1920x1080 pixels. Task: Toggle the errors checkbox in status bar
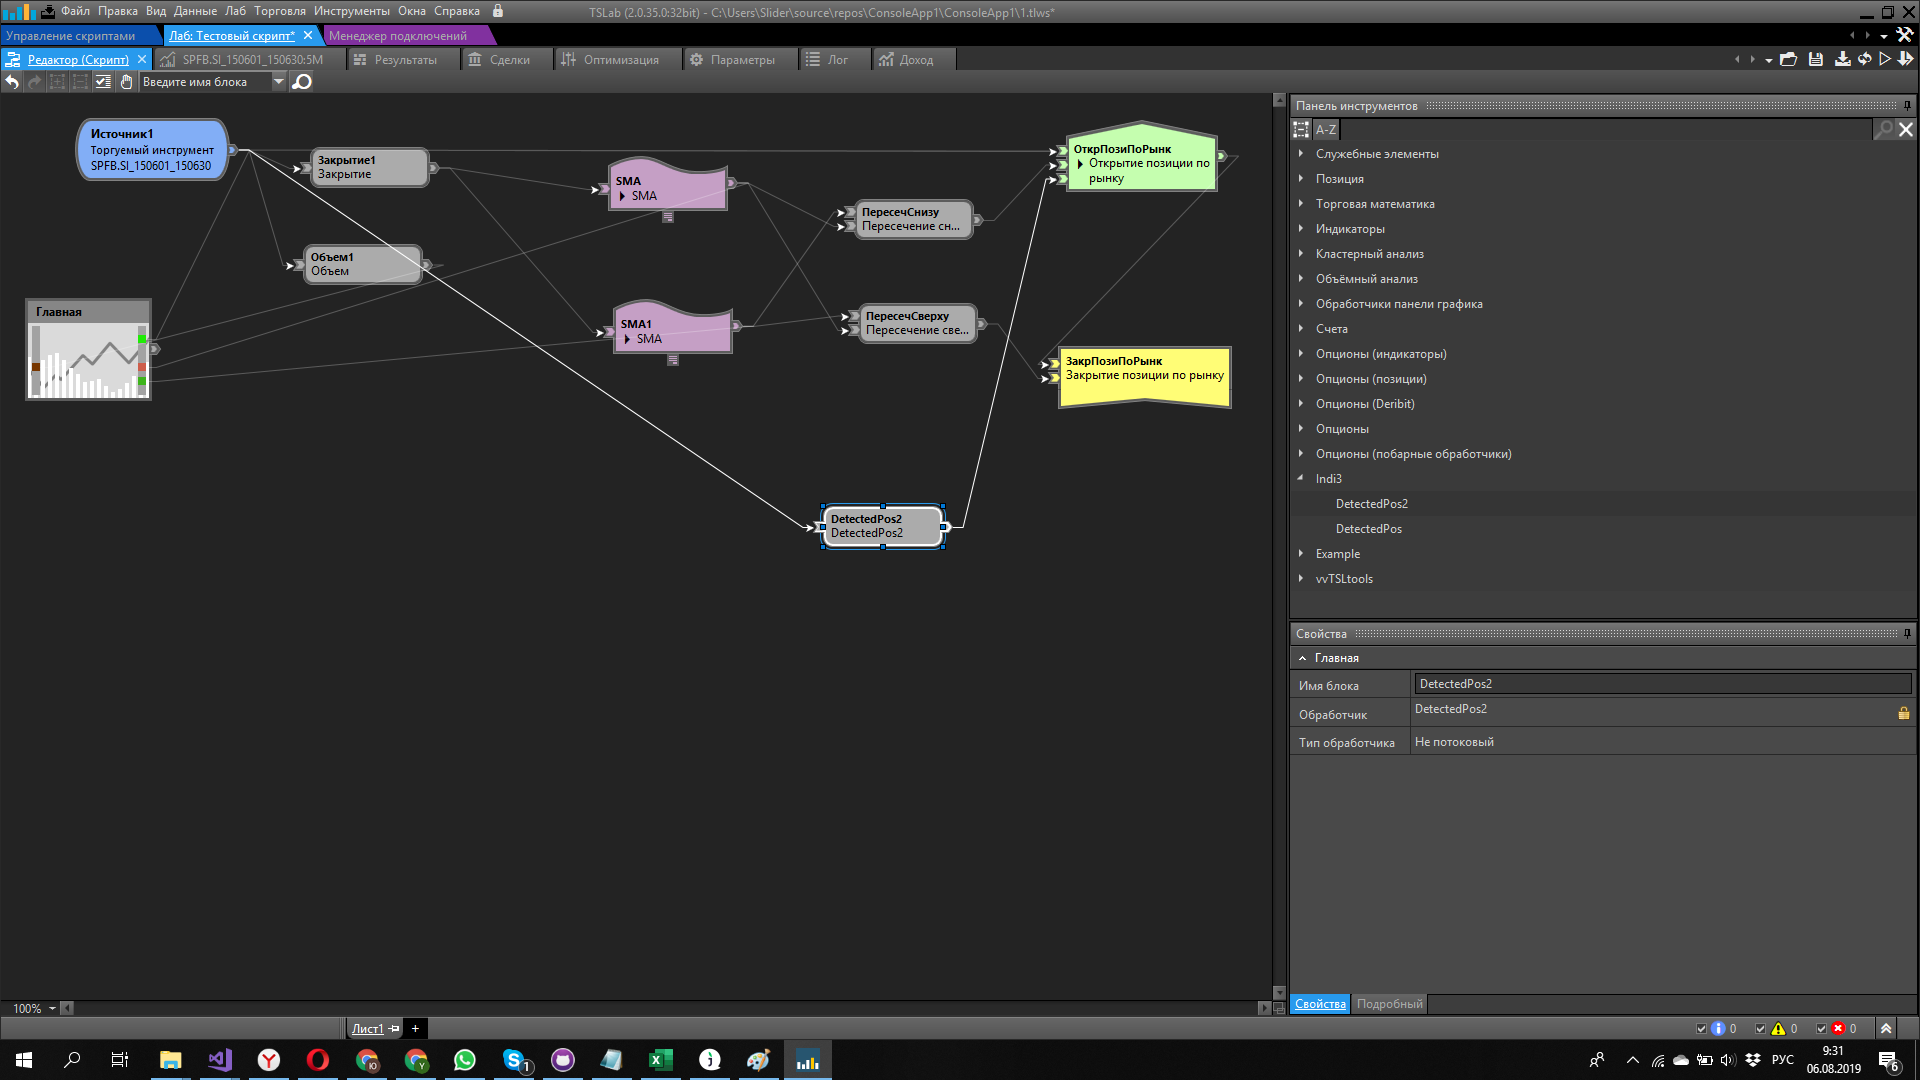[1821, 1029]
